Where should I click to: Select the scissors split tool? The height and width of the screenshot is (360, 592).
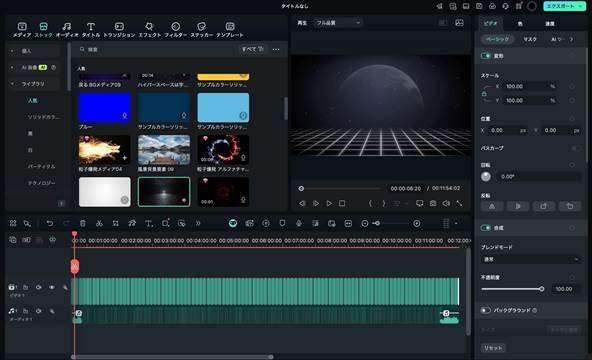pyautogui.click(x=99, y=223)
